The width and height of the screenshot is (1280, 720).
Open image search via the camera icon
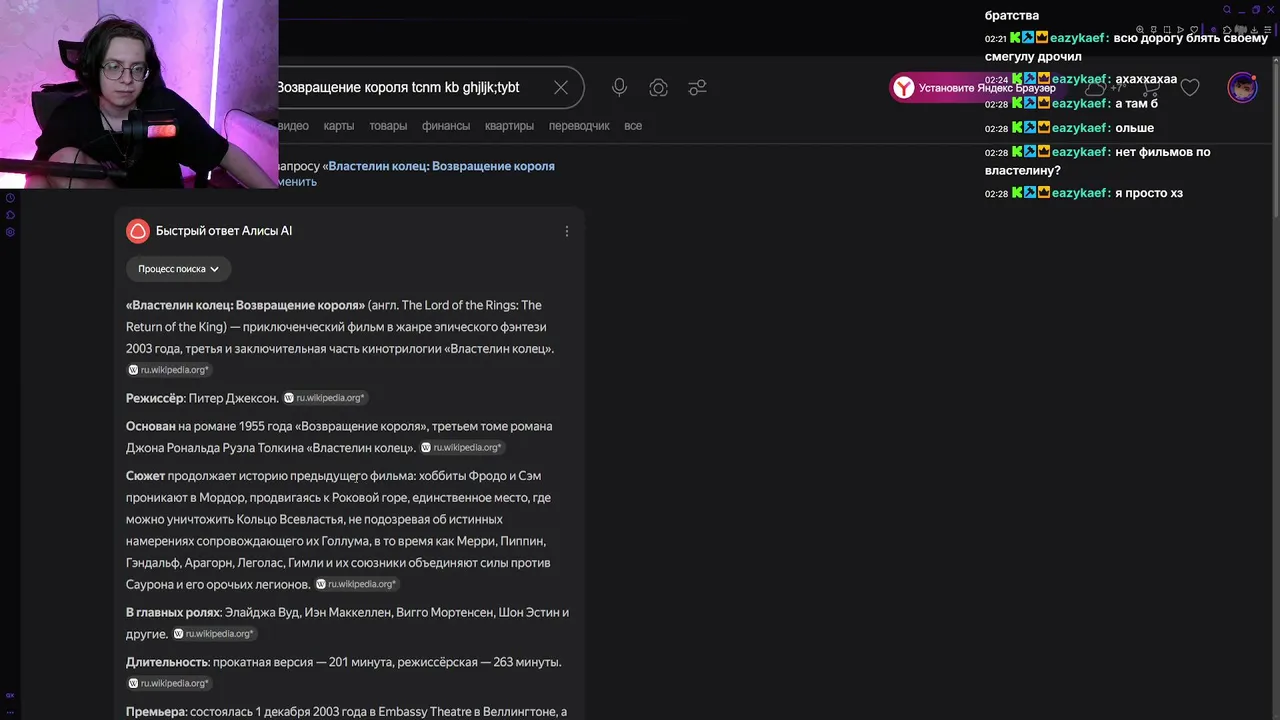658,88
